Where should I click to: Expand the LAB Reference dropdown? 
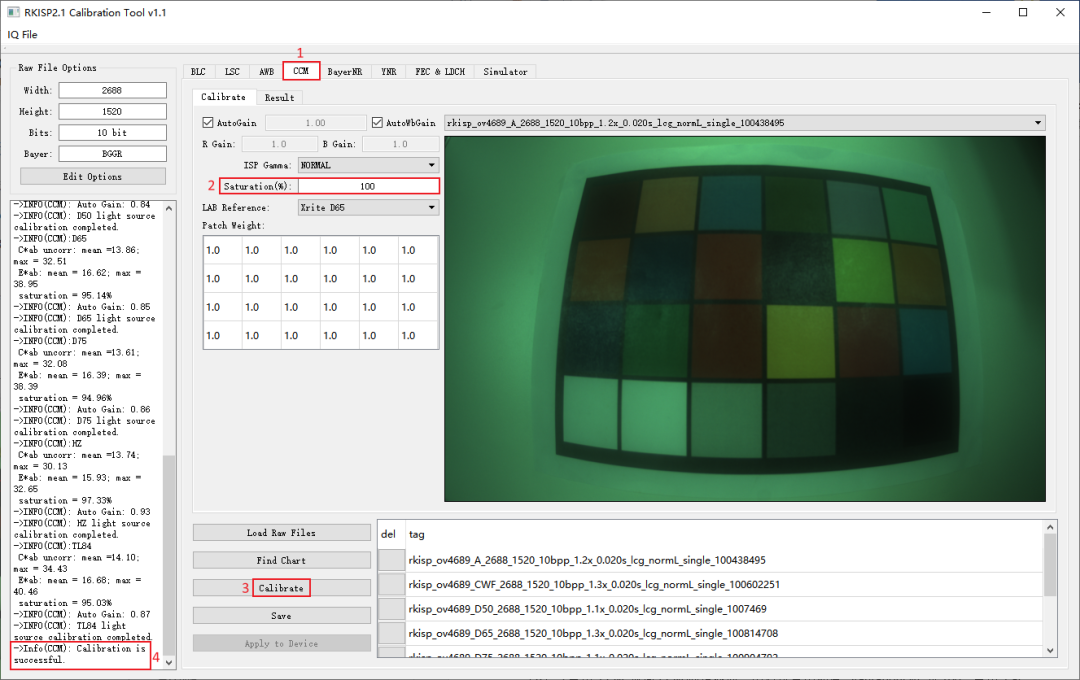pos(368,207)
